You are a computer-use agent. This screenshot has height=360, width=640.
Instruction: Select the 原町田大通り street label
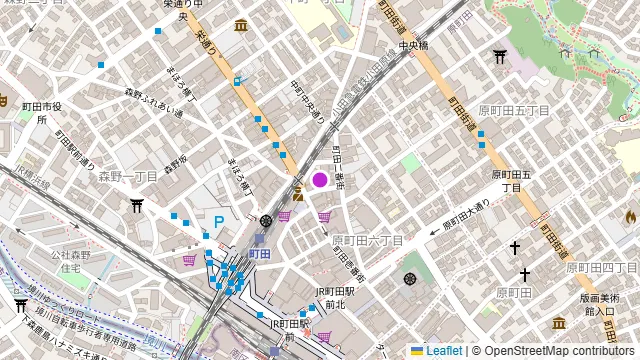tap(467, 214)
